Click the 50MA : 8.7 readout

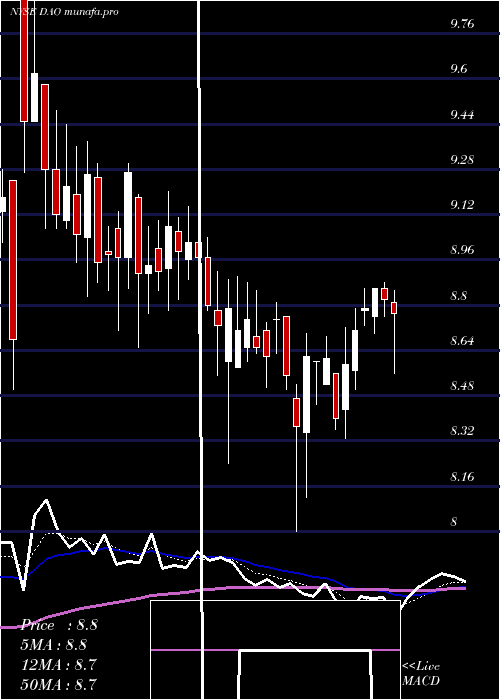(59, 684)
